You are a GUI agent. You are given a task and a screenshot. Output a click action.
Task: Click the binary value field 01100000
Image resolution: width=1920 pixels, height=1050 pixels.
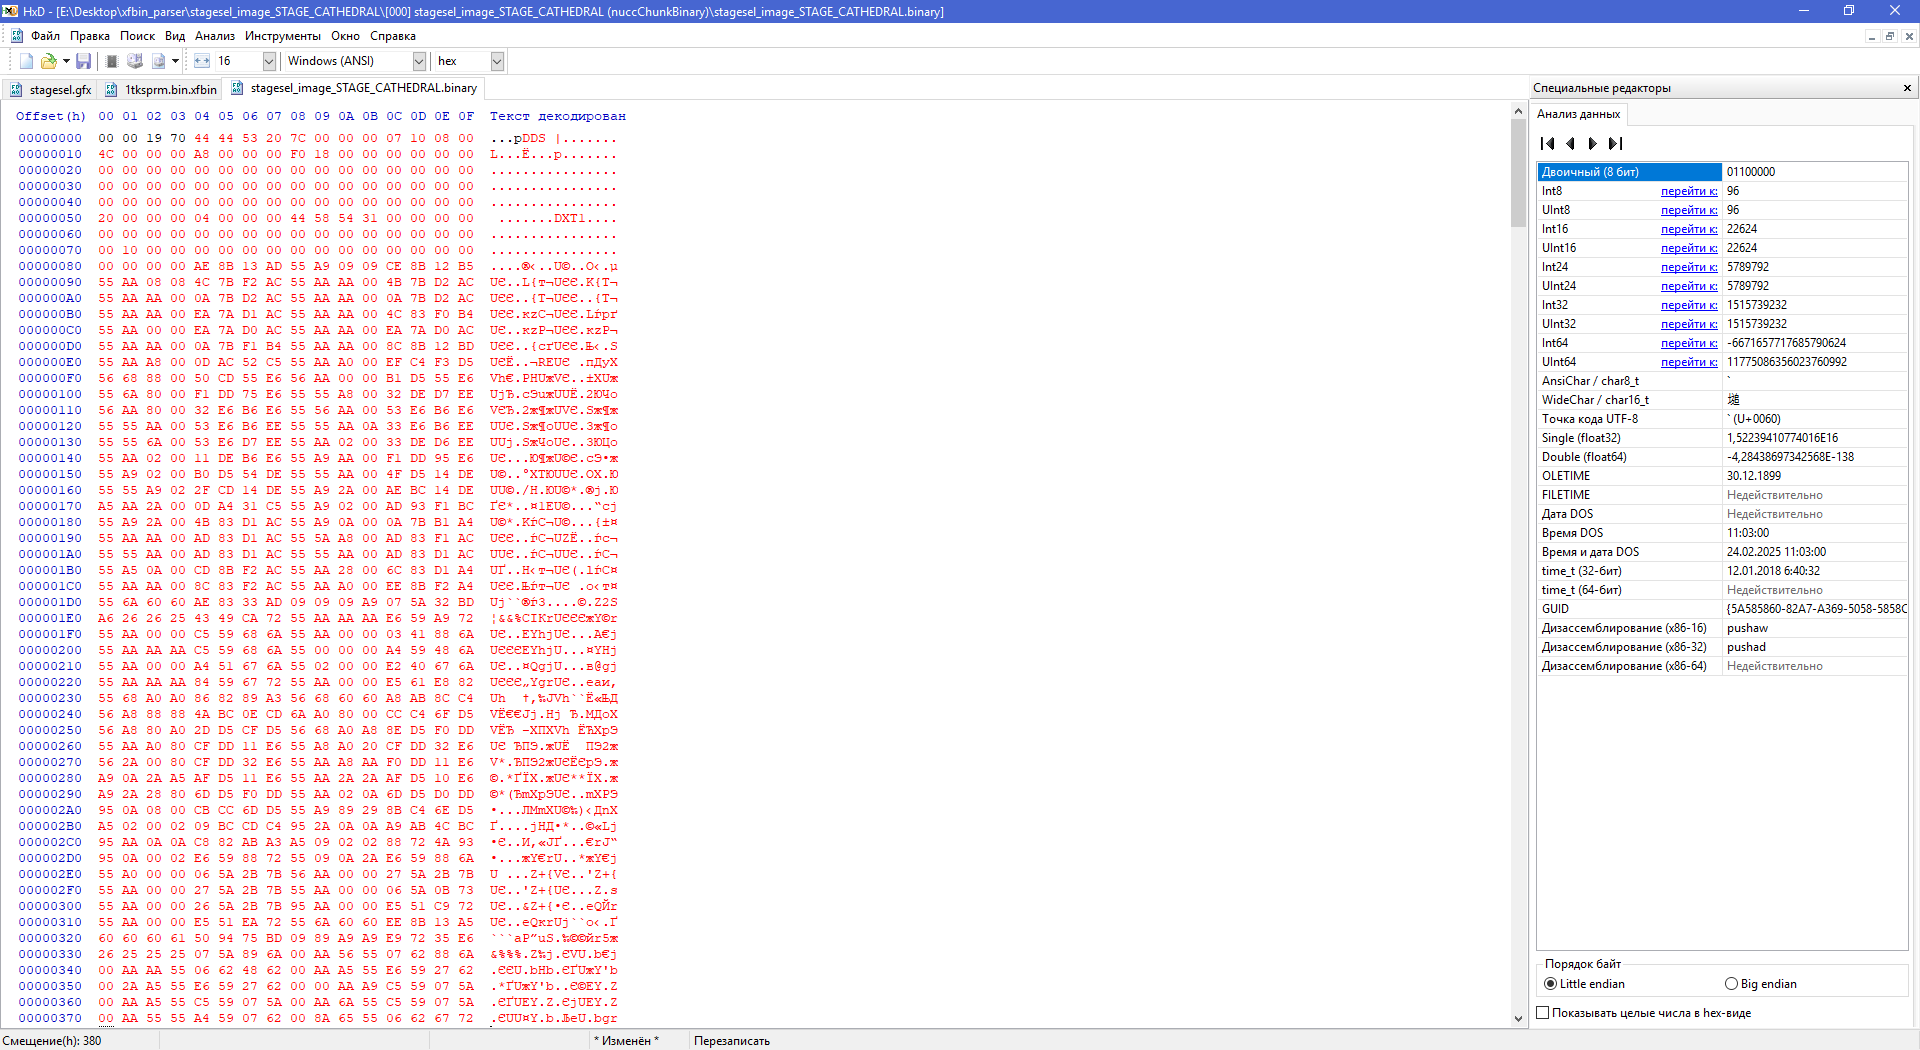pos(1815,172)
